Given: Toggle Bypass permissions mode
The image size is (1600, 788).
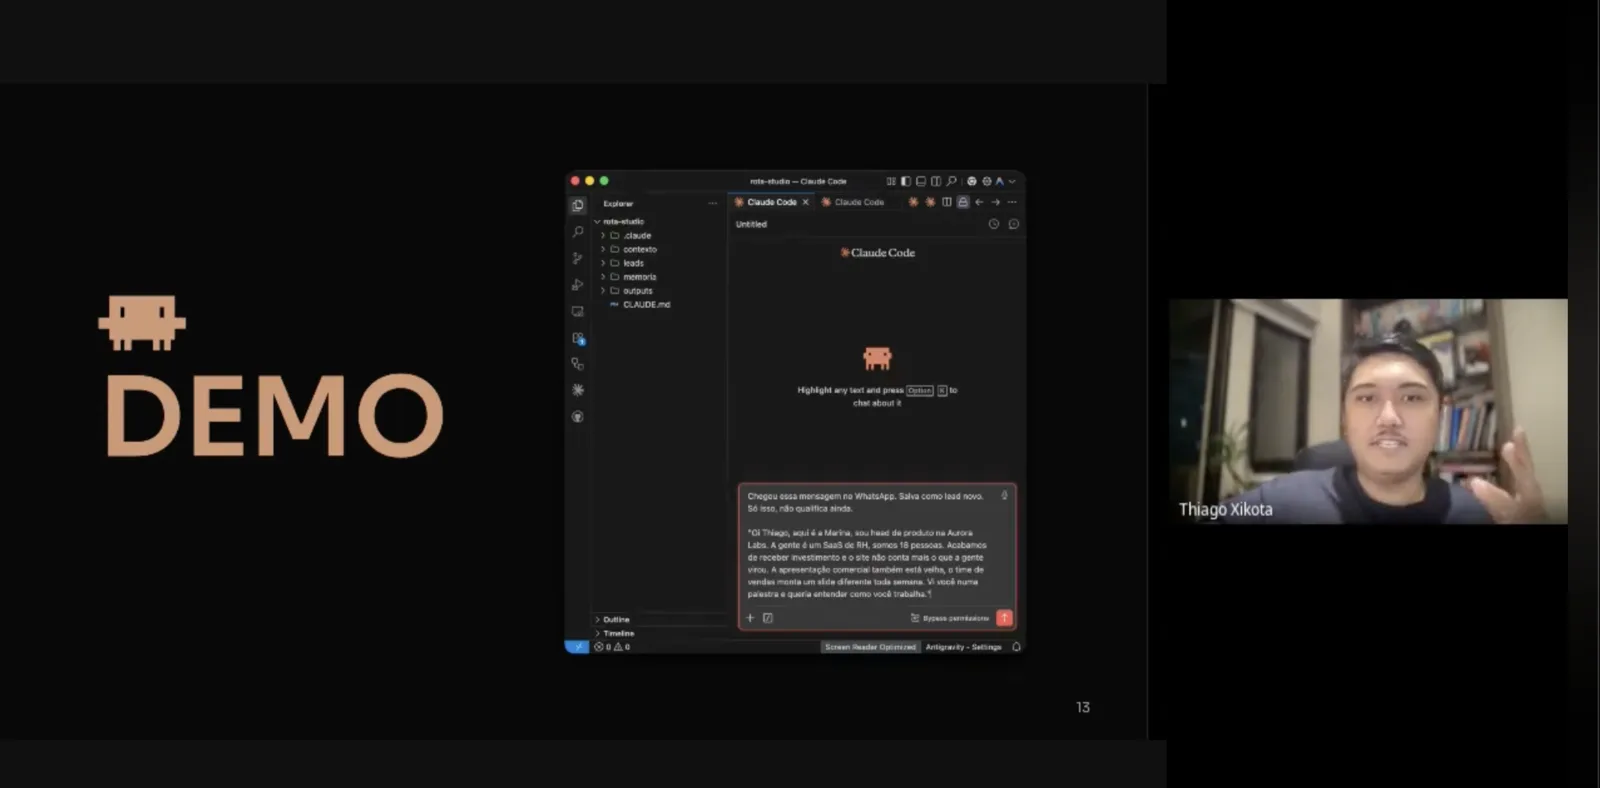Looking at the screenshot, I should click(949, 618).
